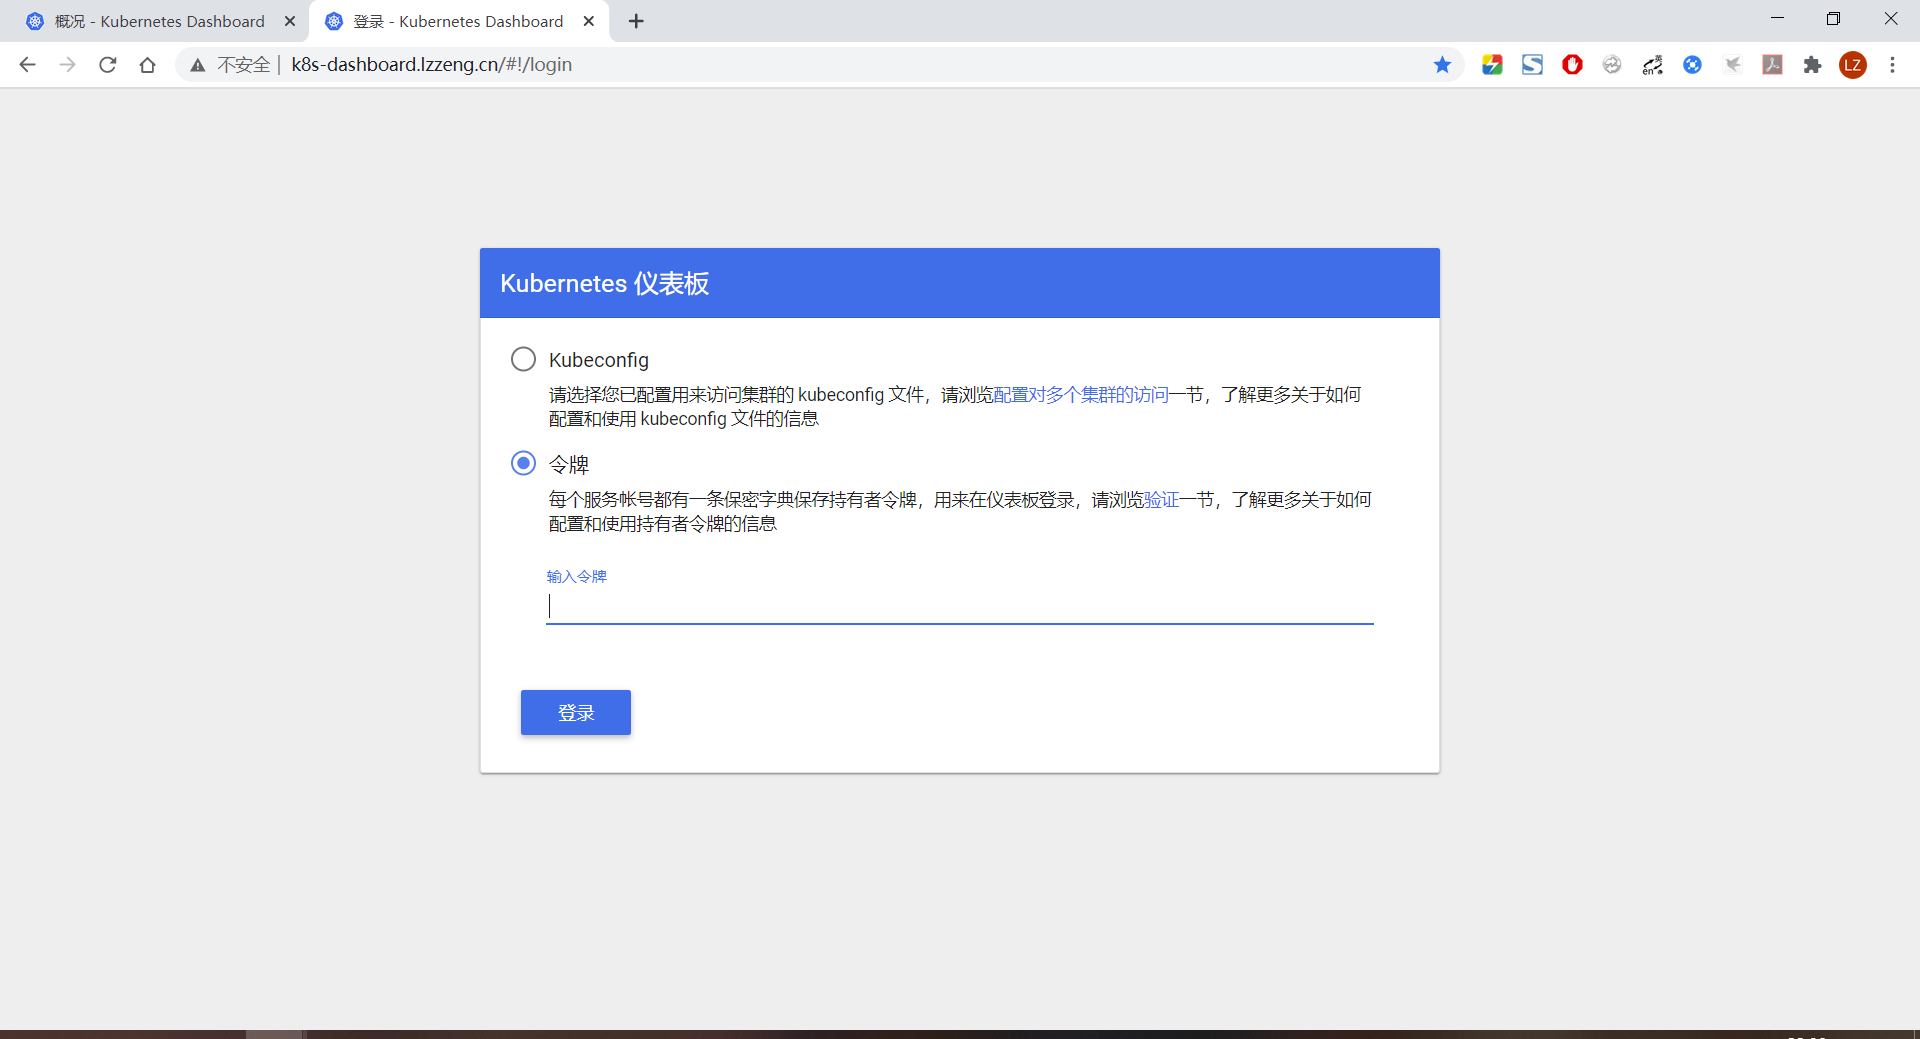Open the gray bird extension icon
1920x1039 pixels.
click(x=1732, y=65)
